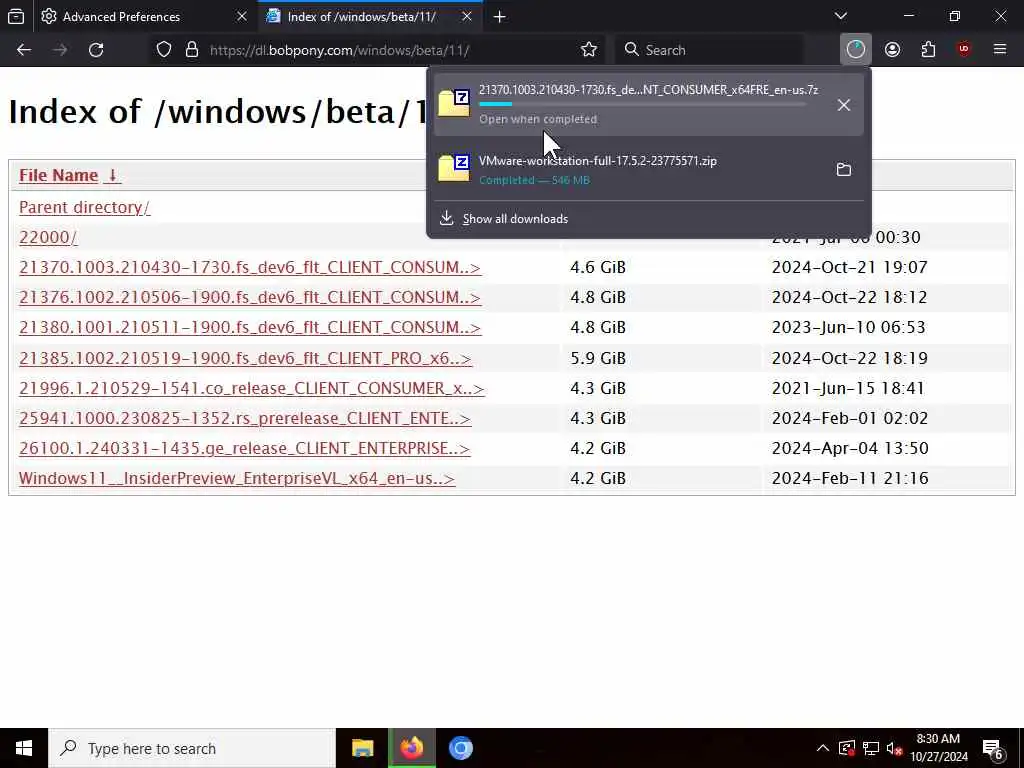Click the date 2024-Apr-04 13:50
Viewport: 1024px width, 768px height.
point(850,448)
